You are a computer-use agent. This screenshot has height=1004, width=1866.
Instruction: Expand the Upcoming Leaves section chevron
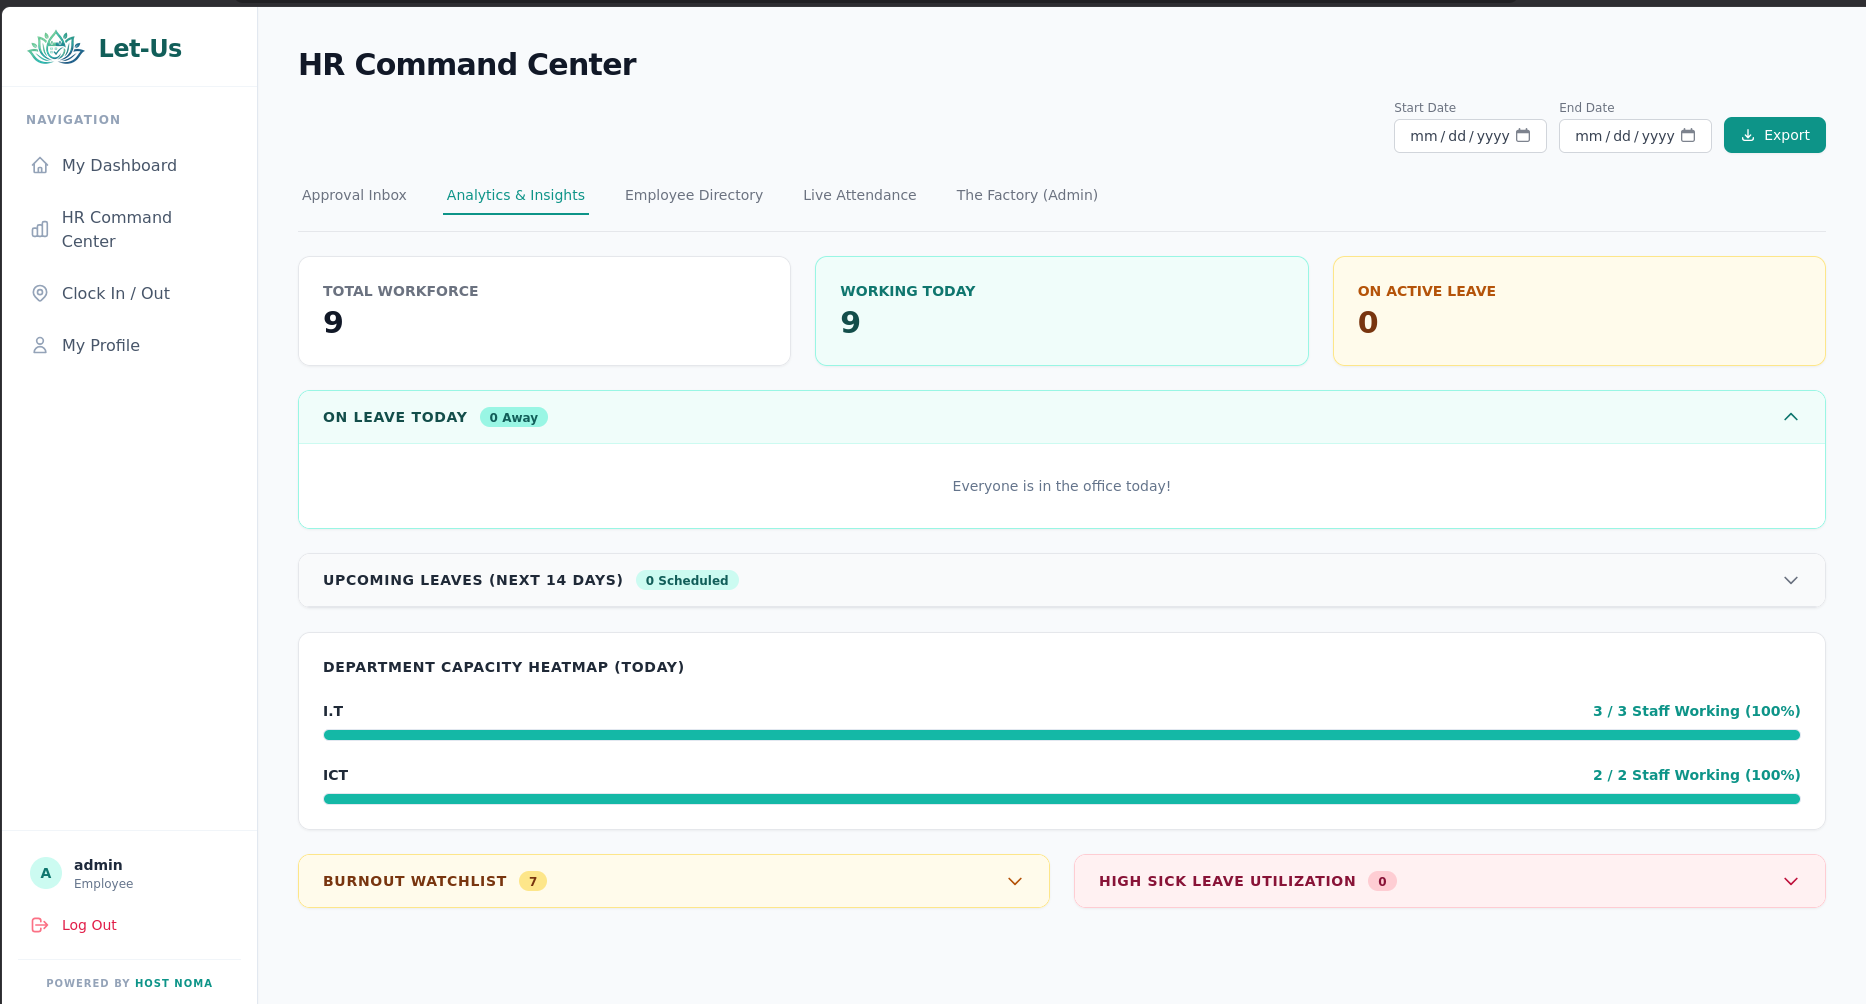click(1791, 580)
